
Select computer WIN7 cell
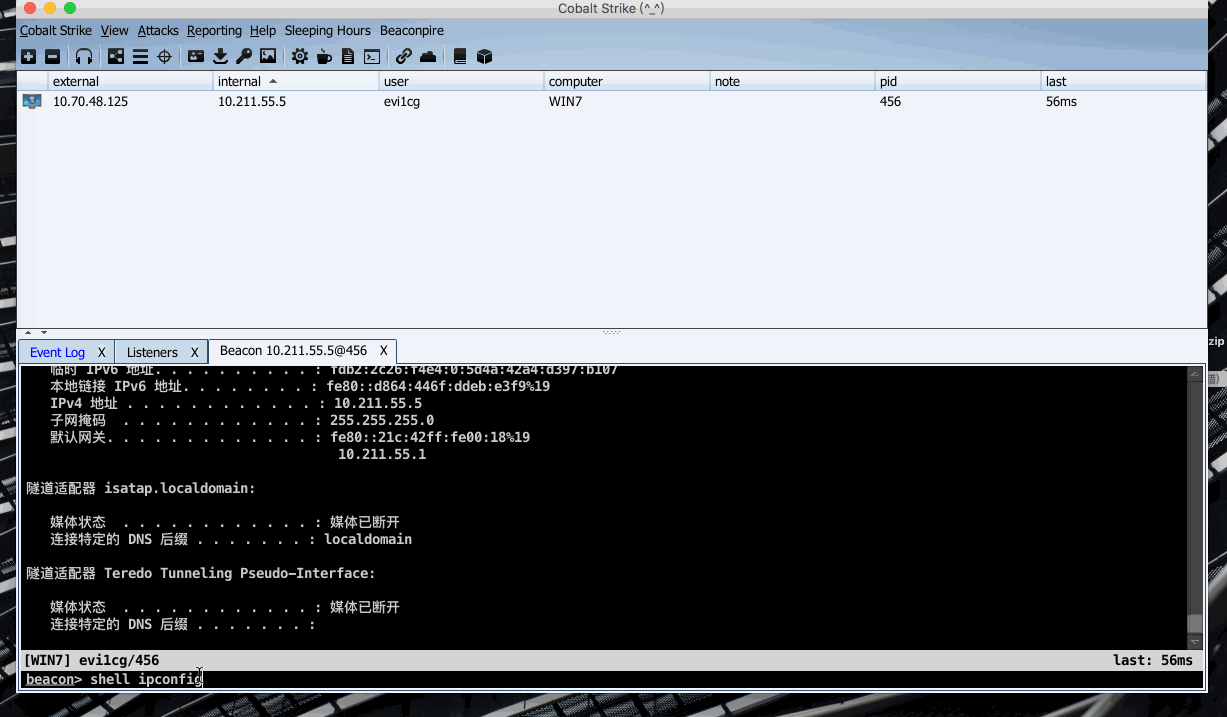click(627, 101)
